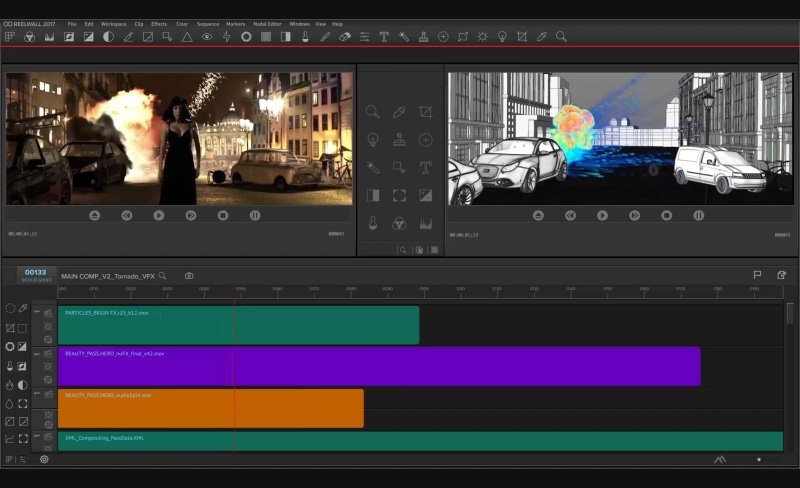Expand the XML_Compositing_PassData track arrow

click(x=37, y=436)
